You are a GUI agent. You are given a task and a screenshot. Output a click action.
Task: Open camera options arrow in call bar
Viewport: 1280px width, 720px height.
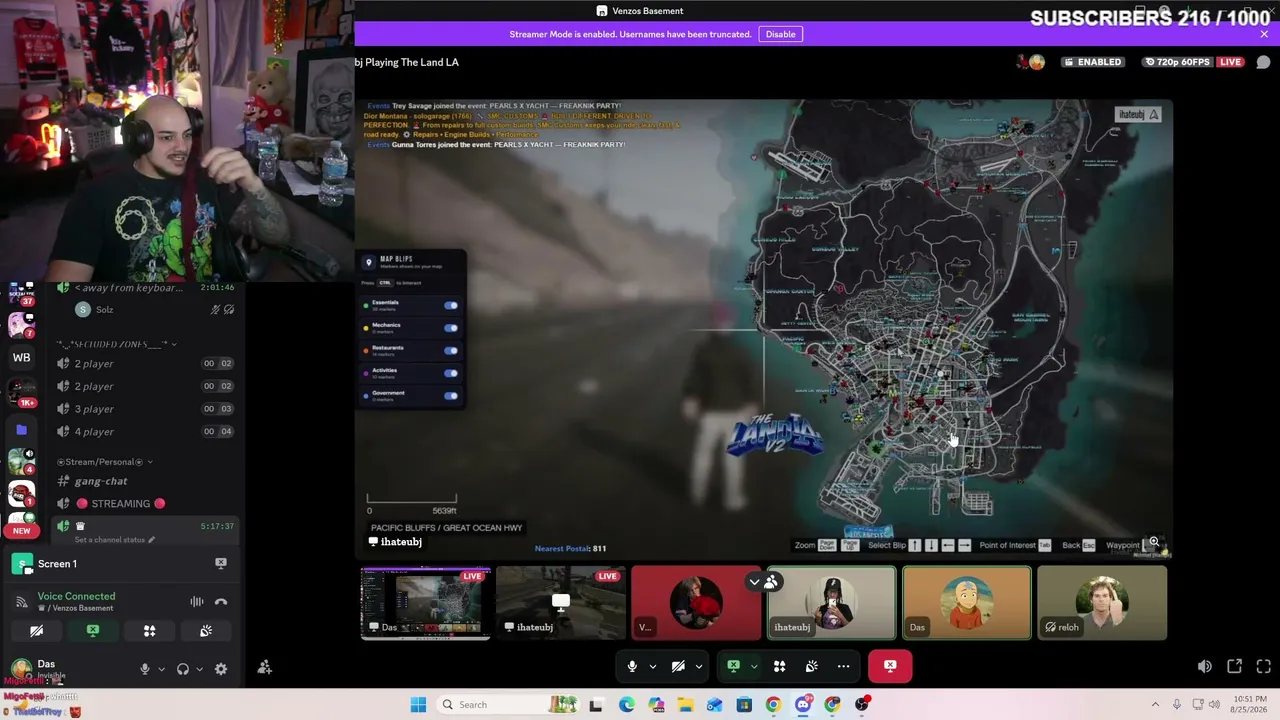point(699,666)
